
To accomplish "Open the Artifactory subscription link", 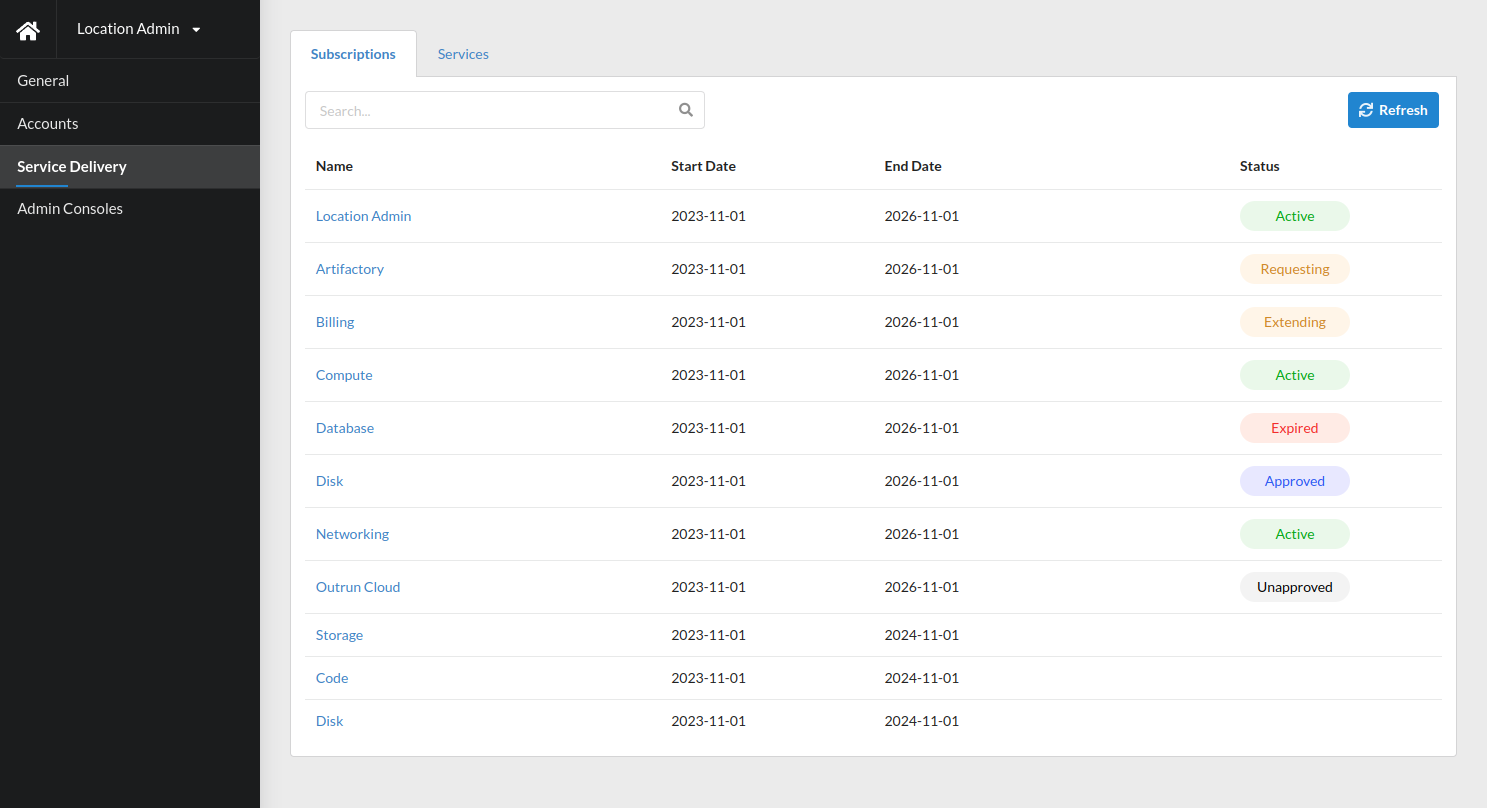I will [x=349, y=269].
